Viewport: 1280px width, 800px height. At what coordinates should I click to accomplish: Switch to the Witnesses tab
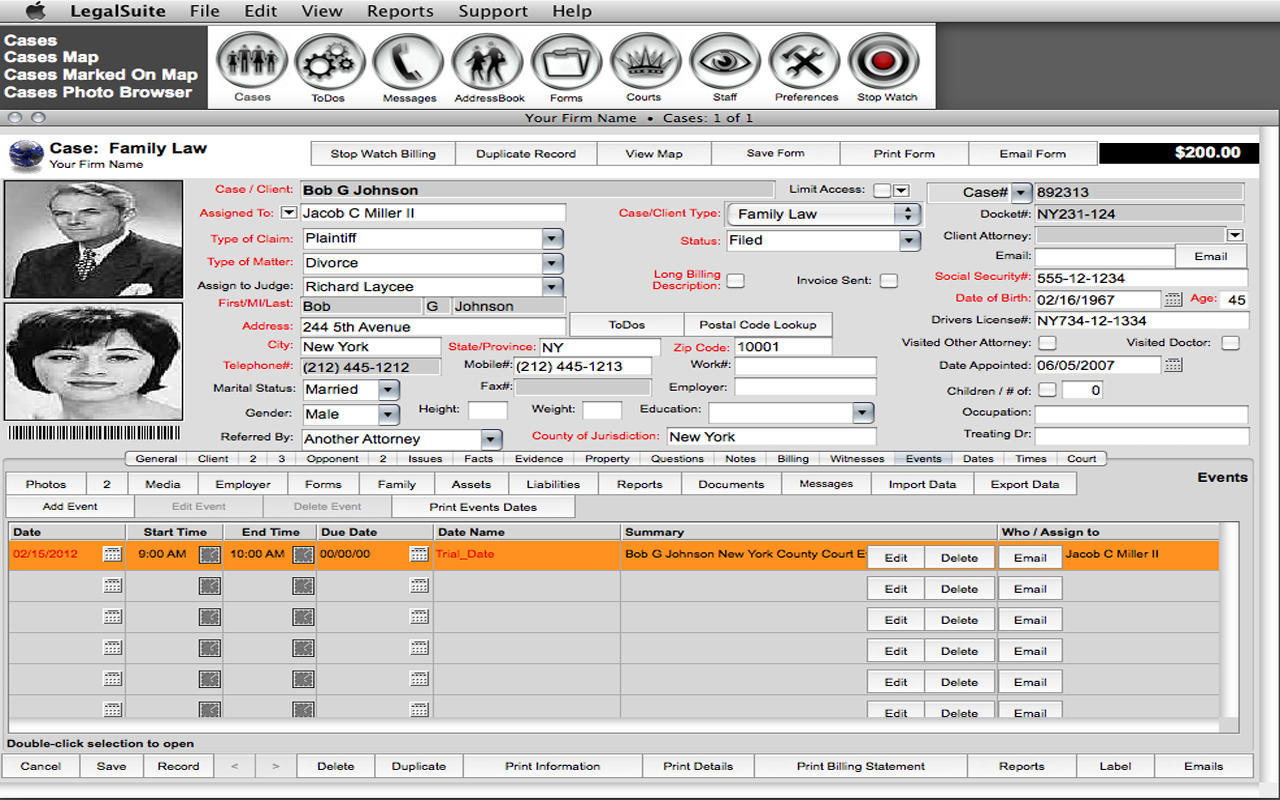pyautogui.click(x=857, y=459)
